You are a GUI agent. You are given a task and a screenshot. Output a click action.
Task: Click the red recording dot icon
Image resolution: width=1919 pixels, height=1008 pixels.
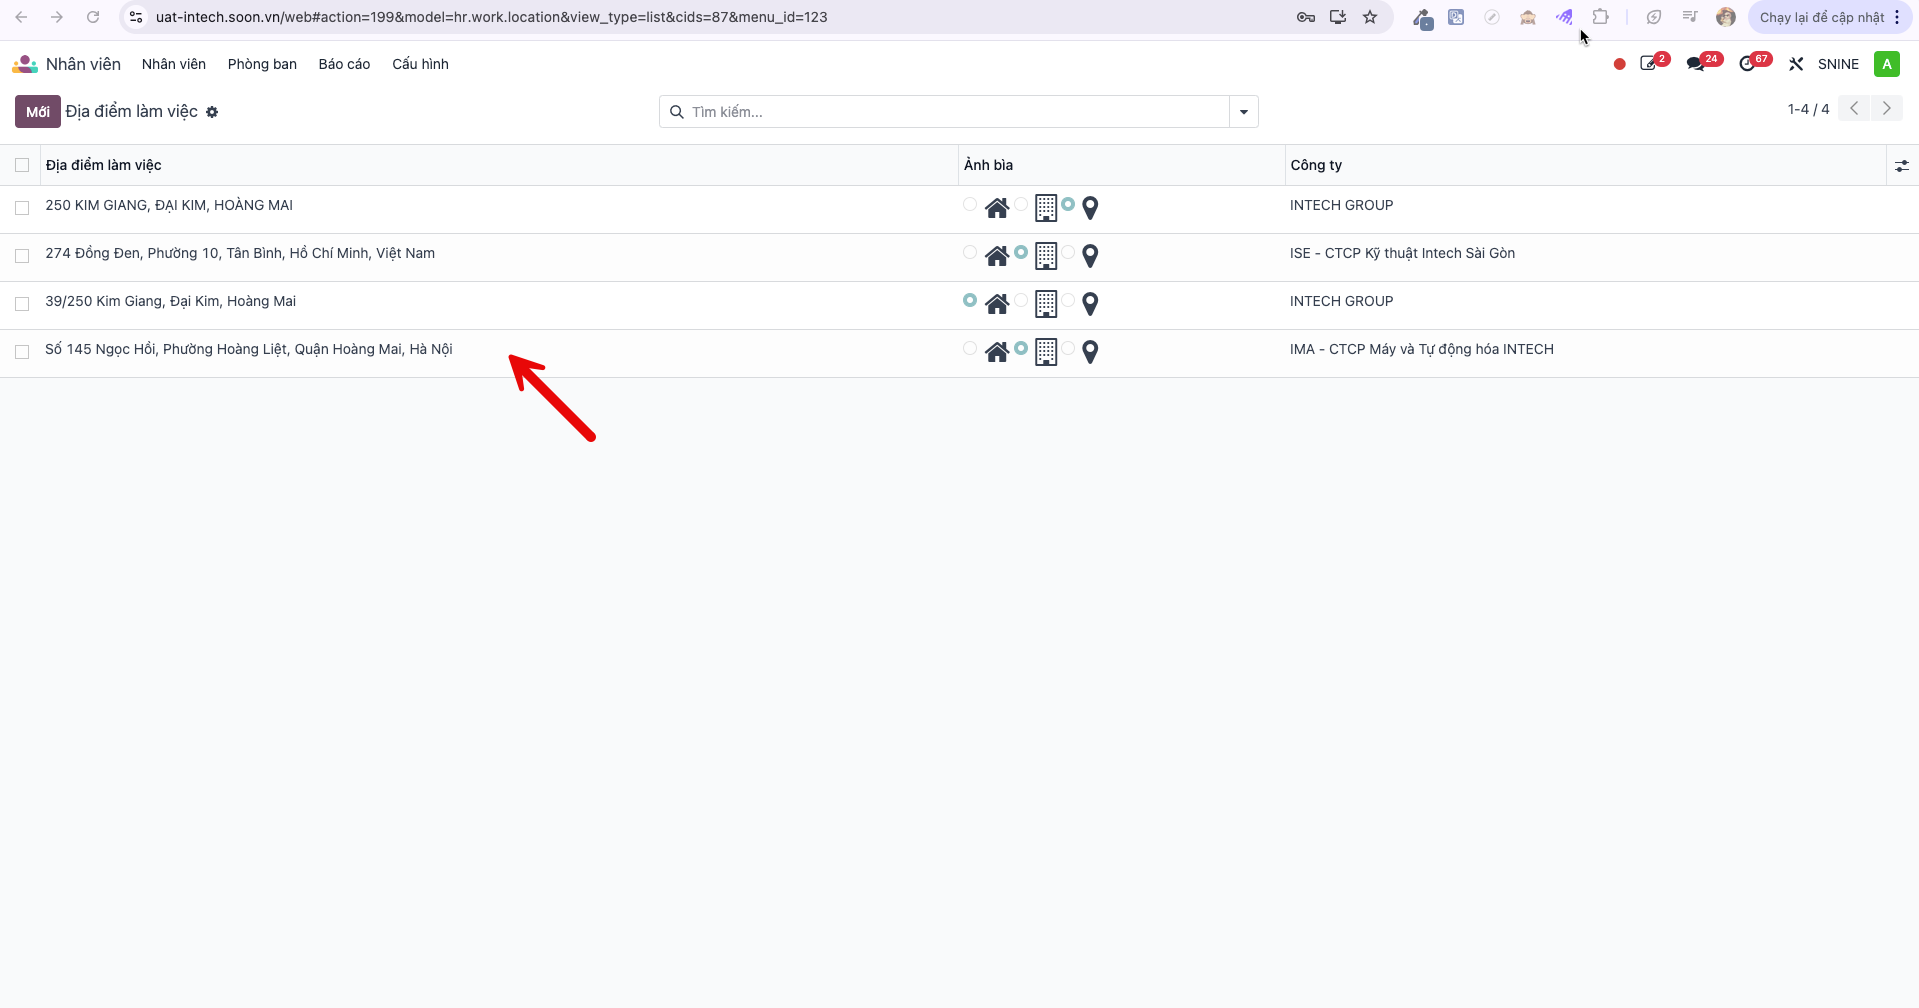1619,64
